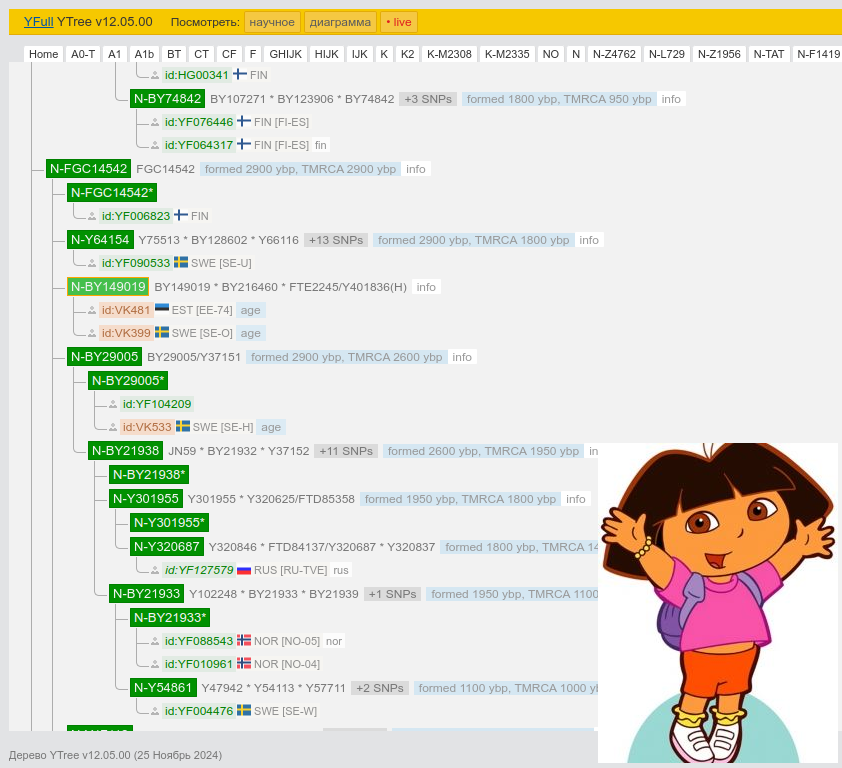Open sample id:YF090533
The width and height of the screenshot is (842, 768).
(x=136, y=263)
